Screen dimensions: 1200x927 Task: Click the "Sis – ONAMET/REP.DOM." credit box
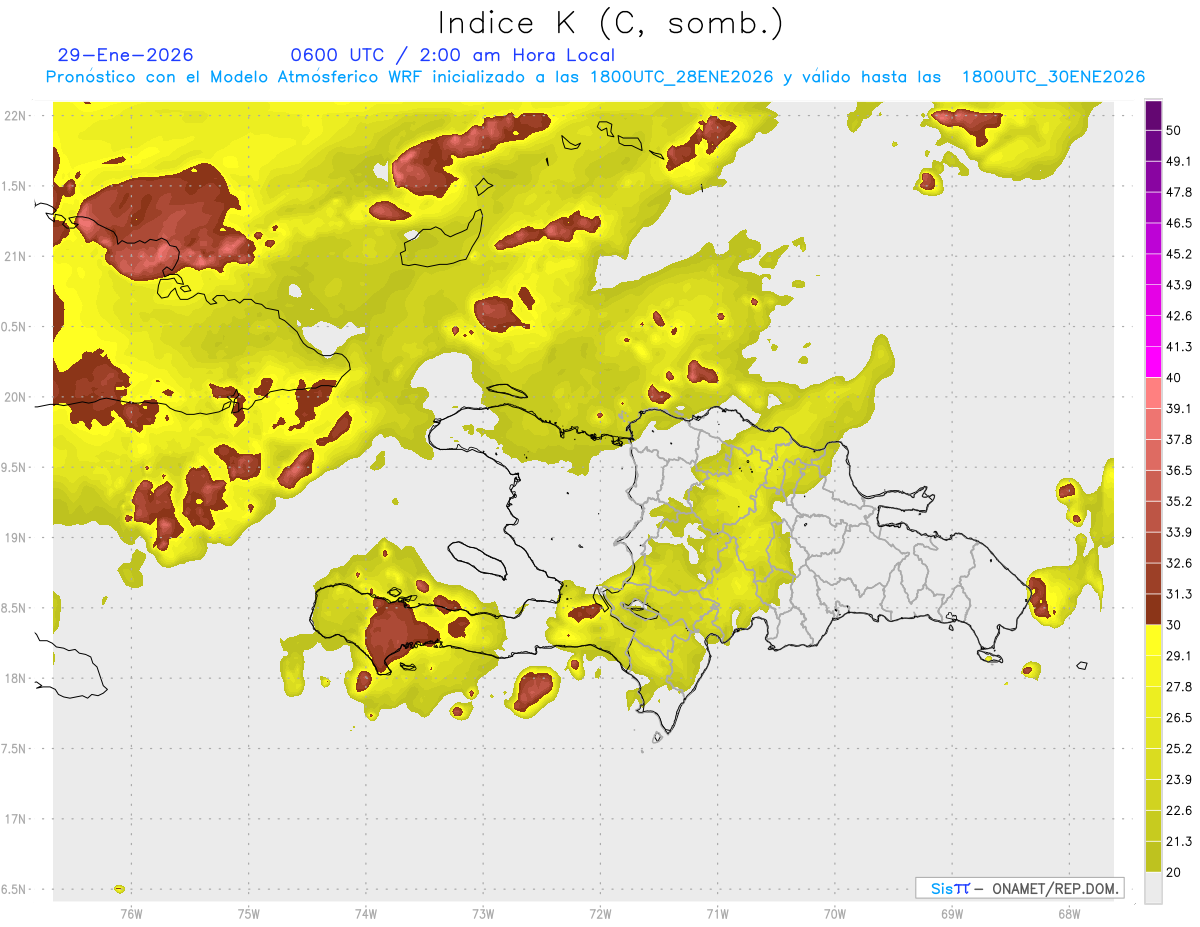pyautogui.click(x=1019, y=888)
